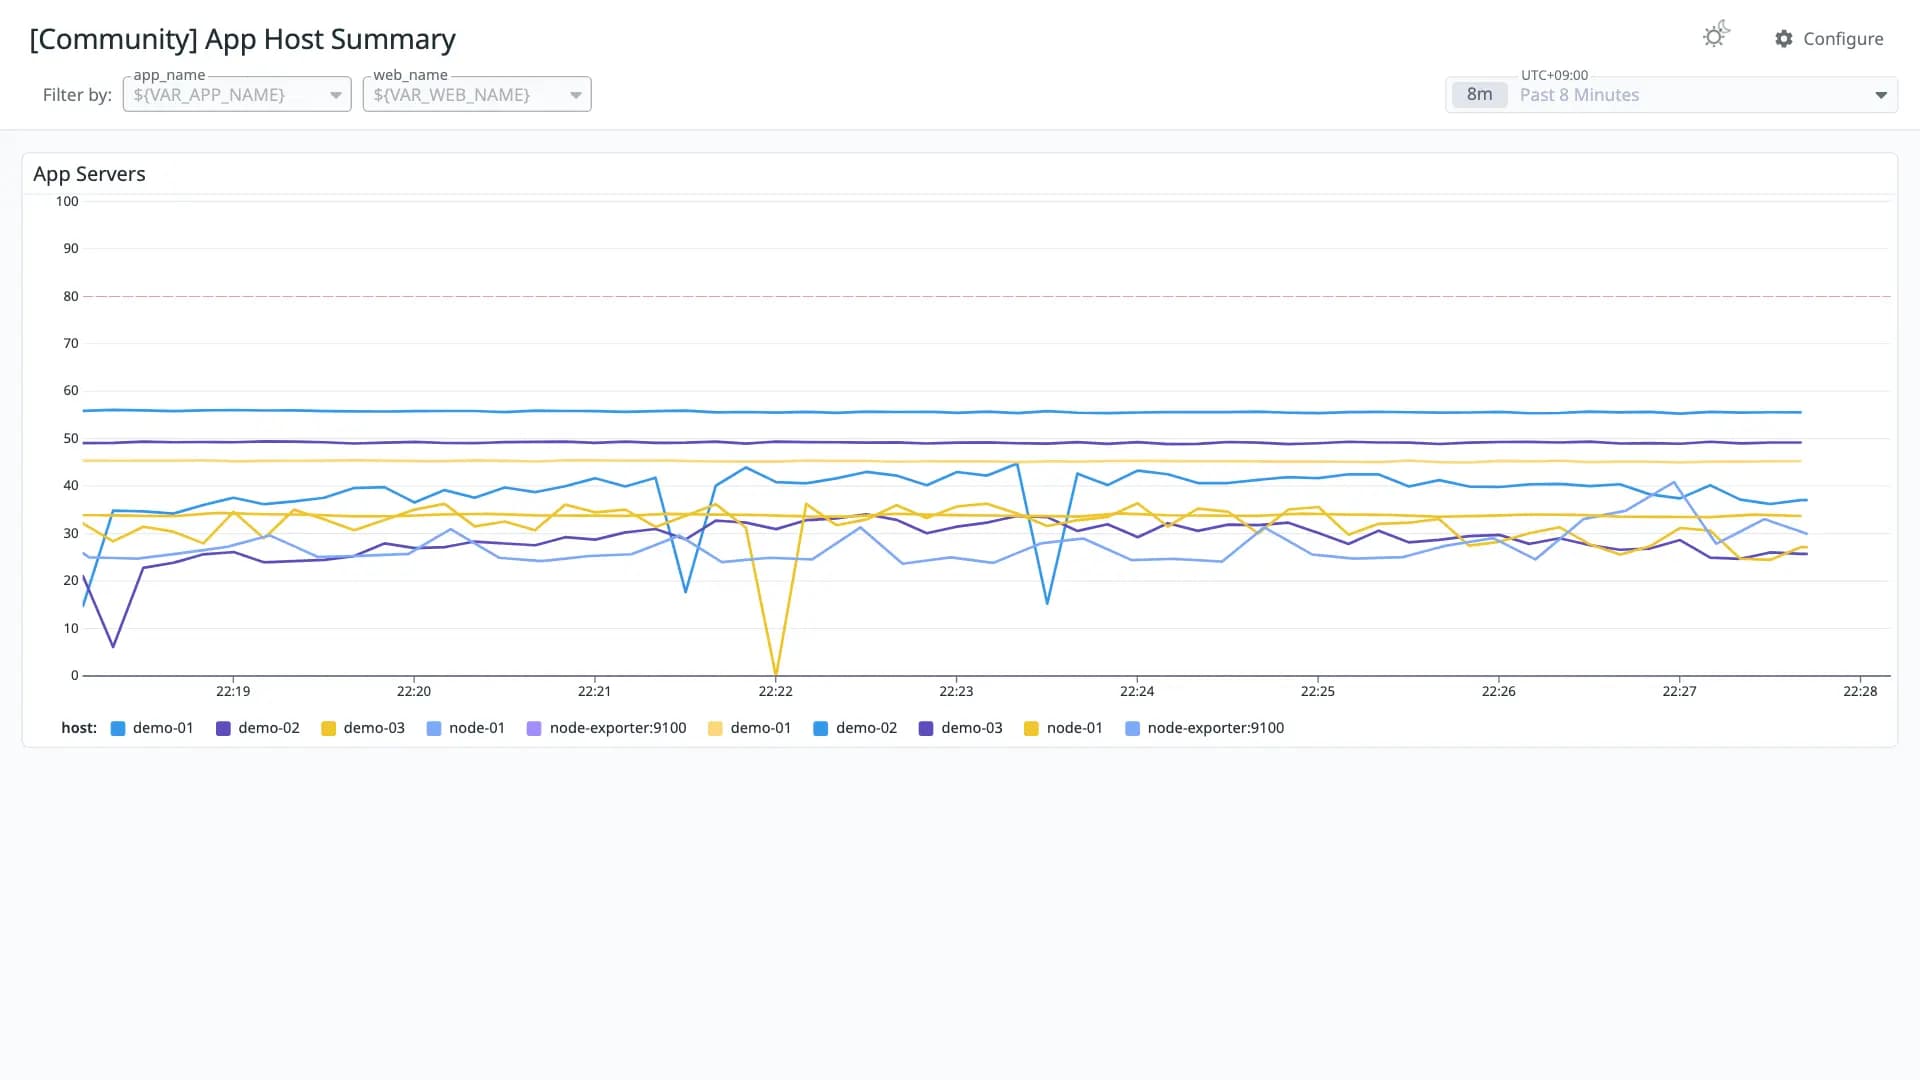Click the App Servers panel title
Image resolution: width=1920 pixels, height=1080 pixels.
click(x=89, y=174)
